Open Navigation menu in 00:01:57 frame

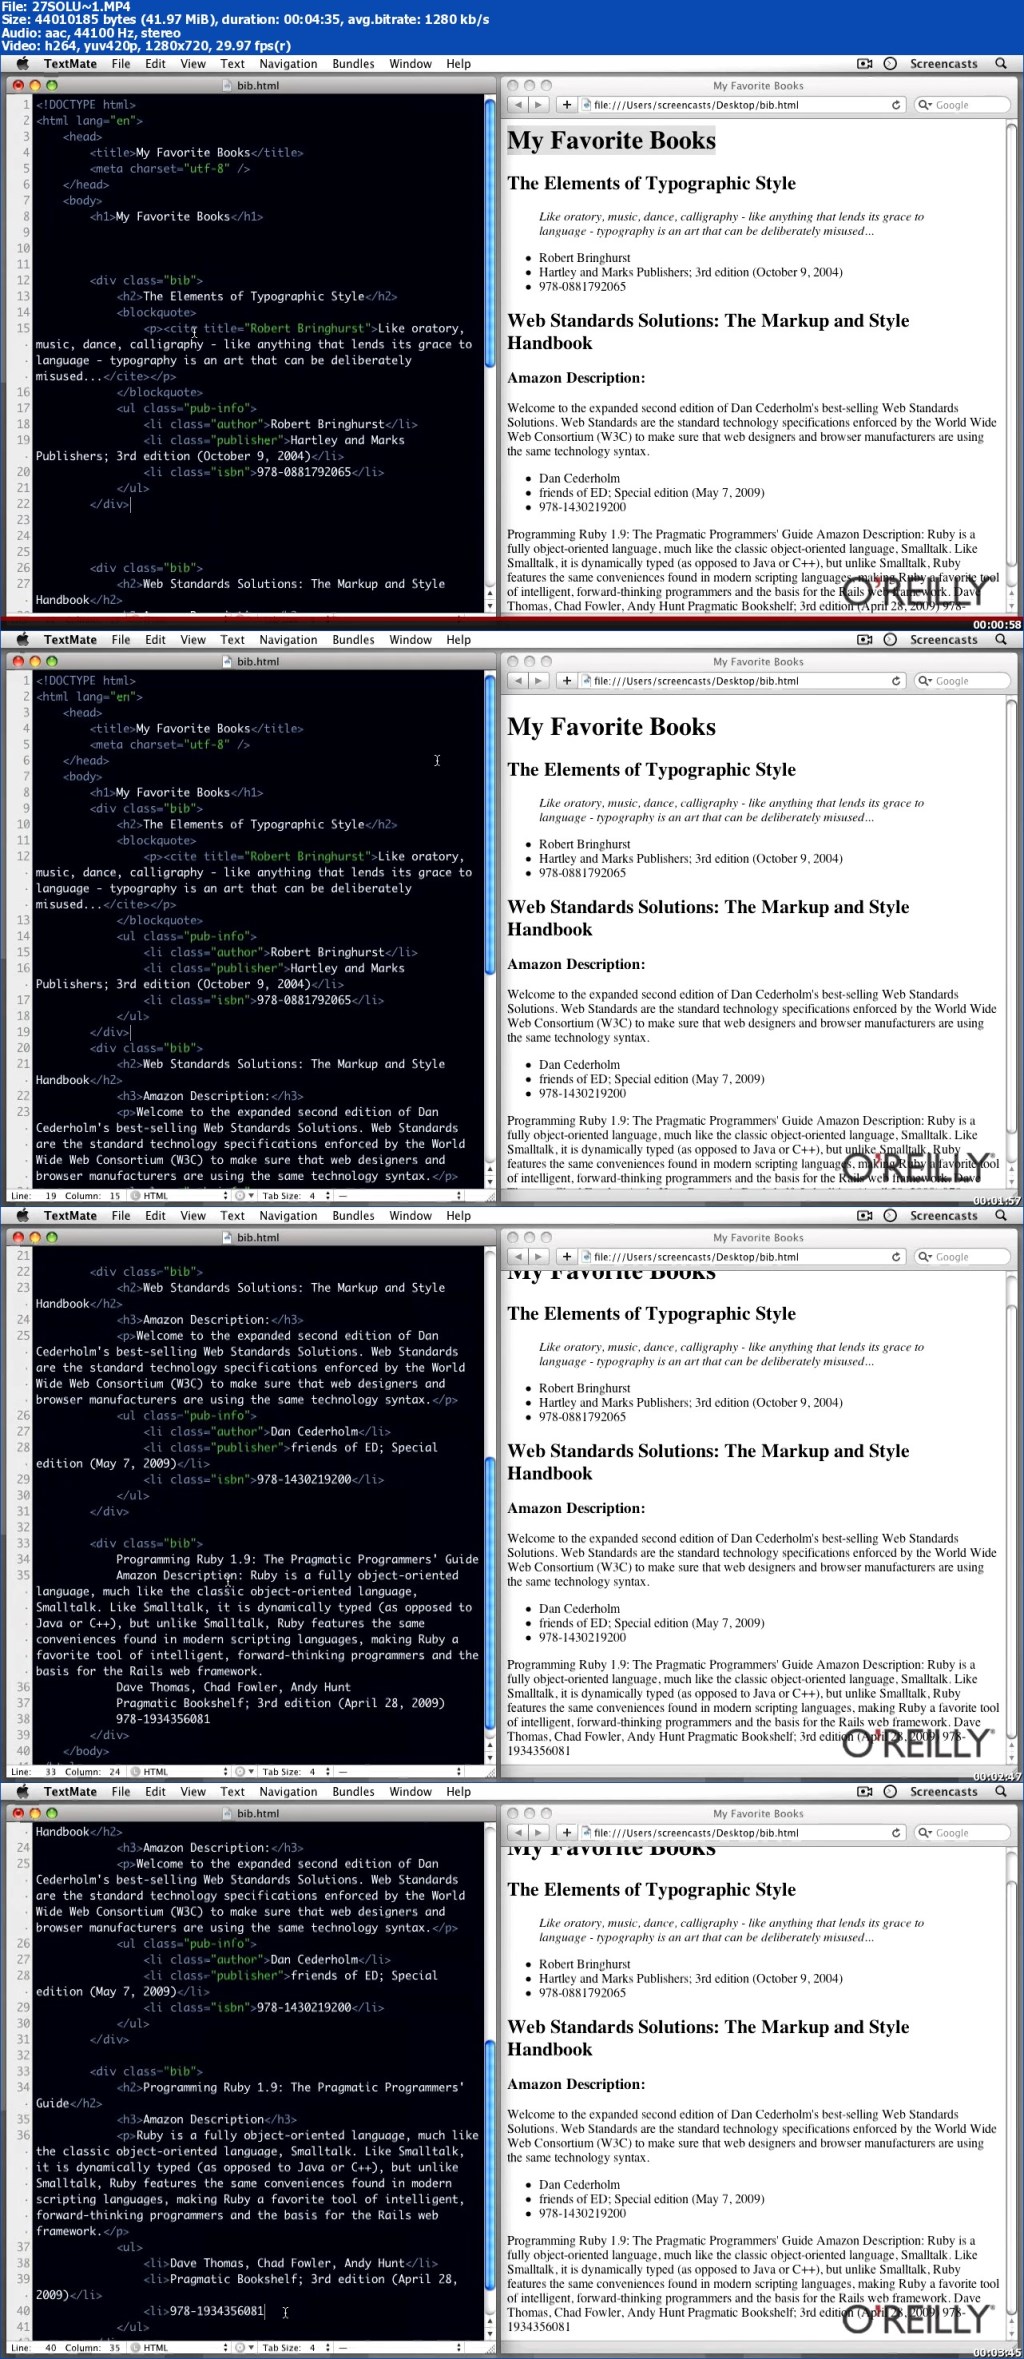coord(288,640)
